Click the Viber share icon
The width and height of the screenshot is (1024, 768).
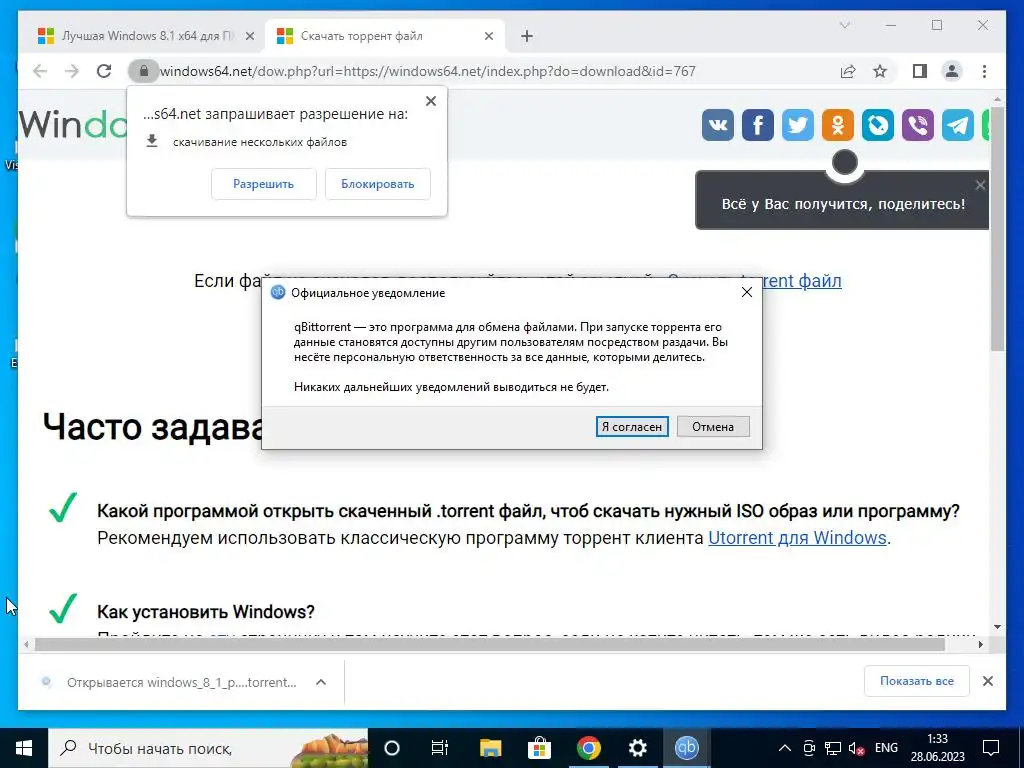918,125
